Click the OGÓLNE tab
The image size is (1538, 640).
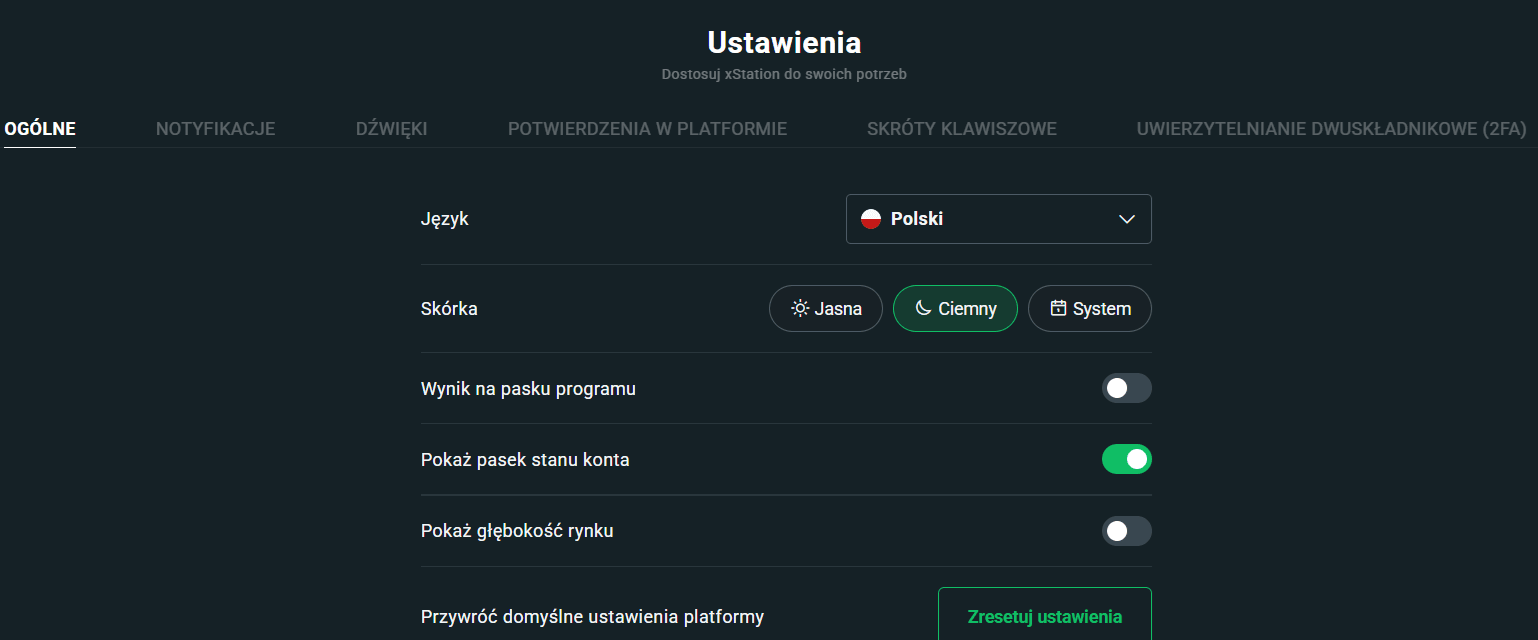coord(40,128)
